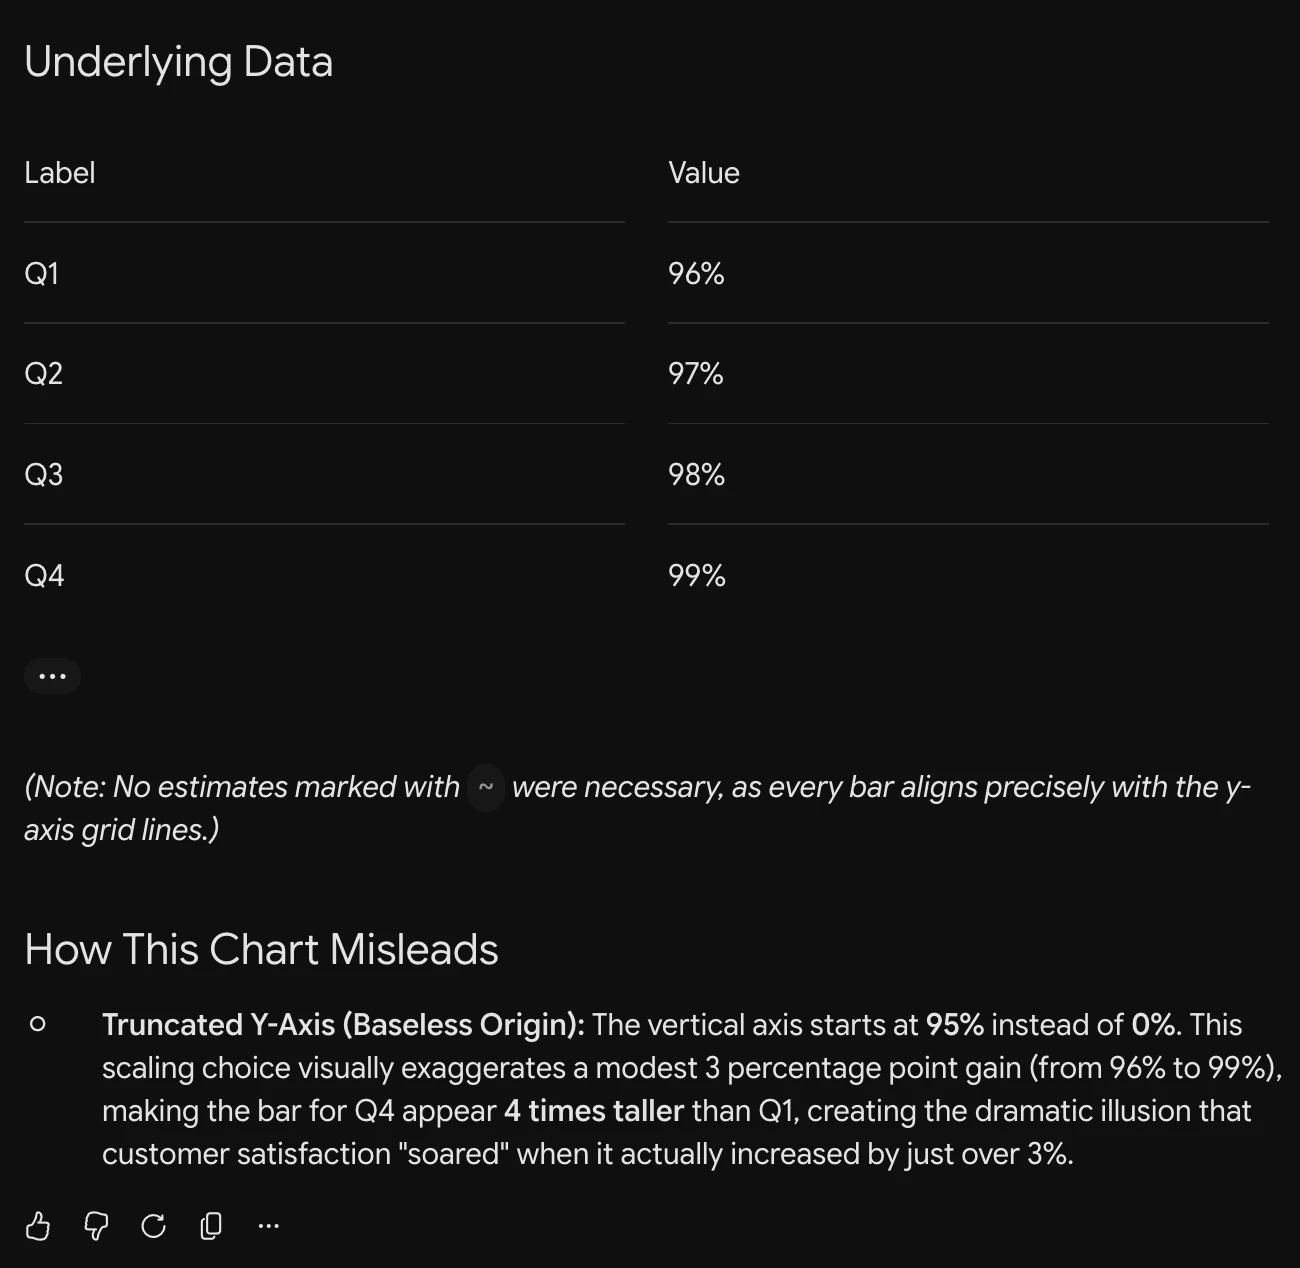1300x1268 pixels.
Task: Click the 98% value cell
Action: (697, 474)
